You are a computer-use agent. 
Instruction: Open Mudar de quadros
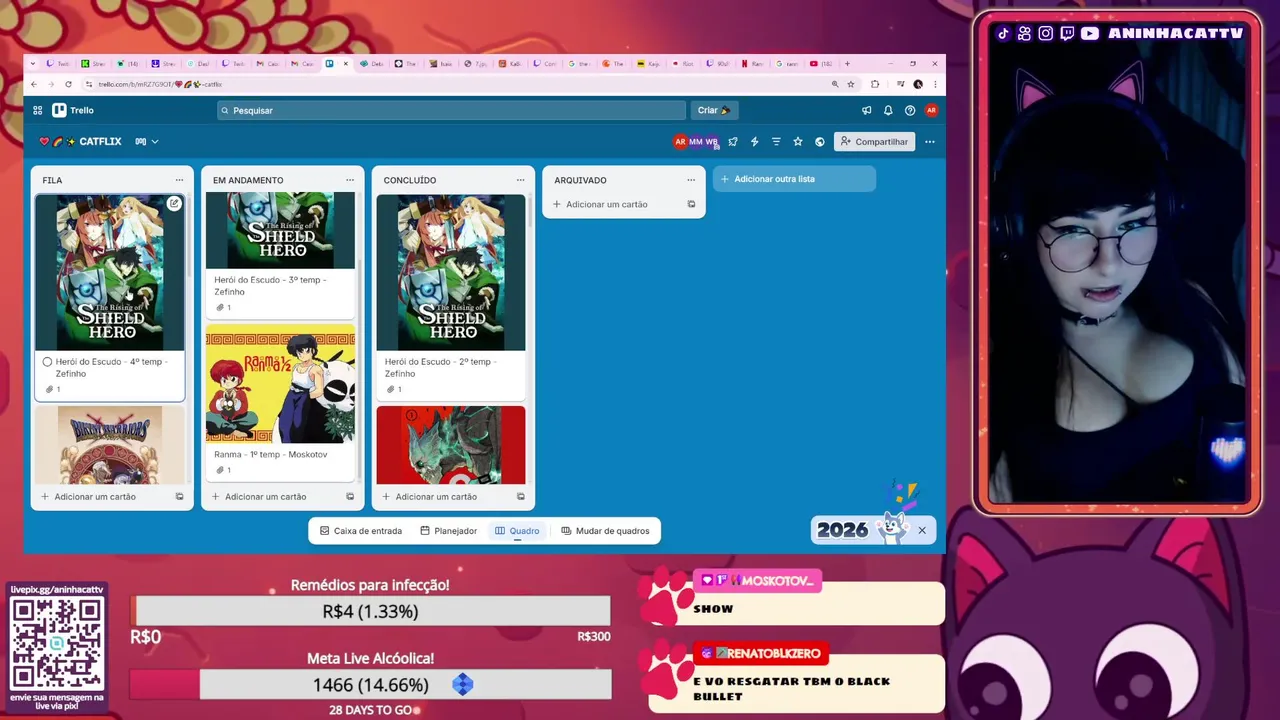click(606, 531)
